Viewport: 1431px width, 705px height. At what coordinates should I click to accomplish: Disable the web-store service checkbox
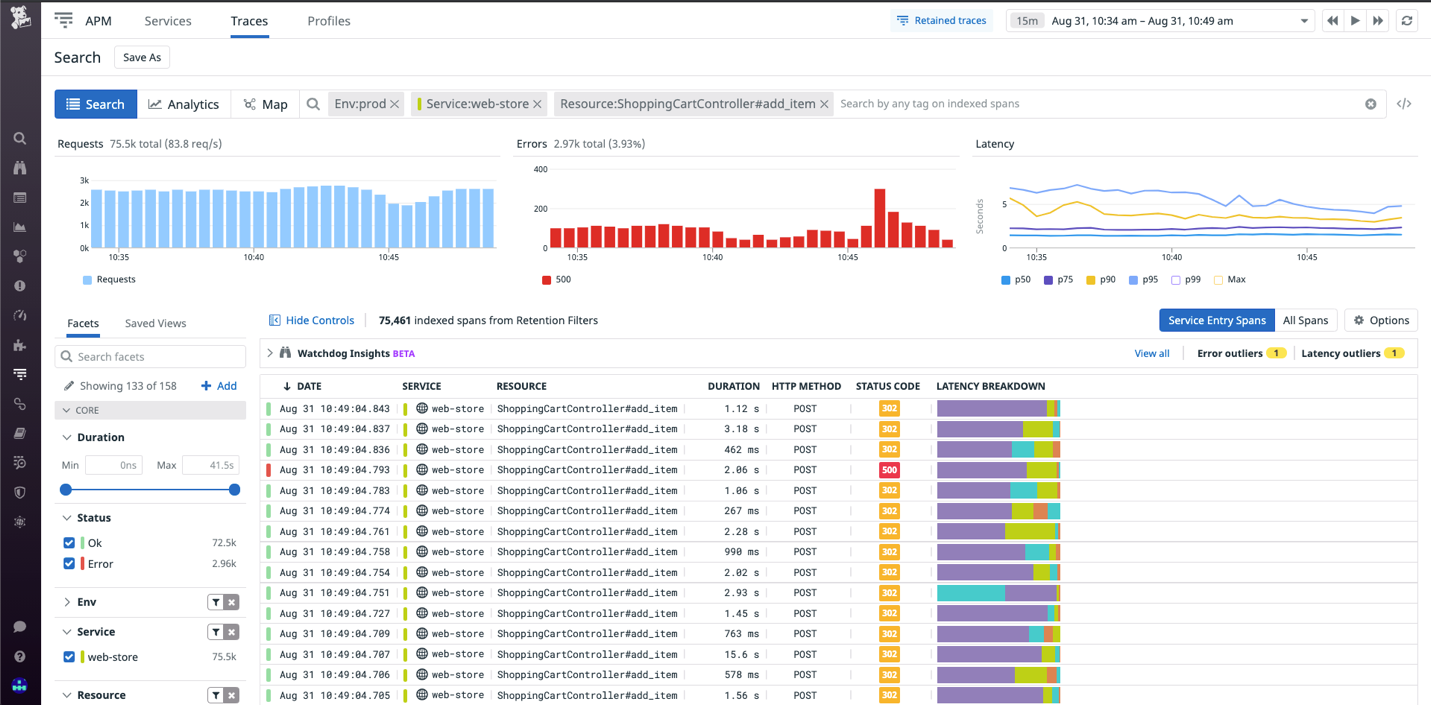coord(68,657)
